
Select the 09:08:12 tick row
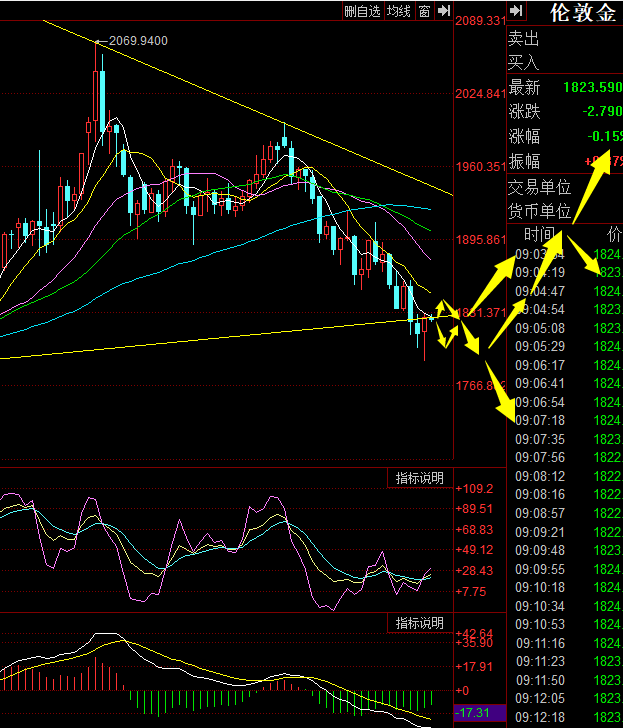[569, 476]
